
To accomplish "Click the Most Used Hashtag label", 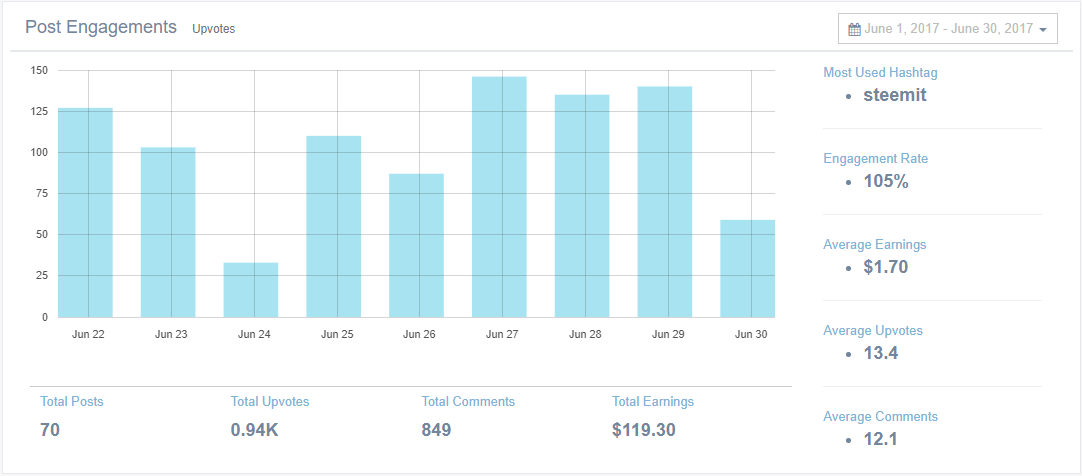I will [x=880, y=72].
